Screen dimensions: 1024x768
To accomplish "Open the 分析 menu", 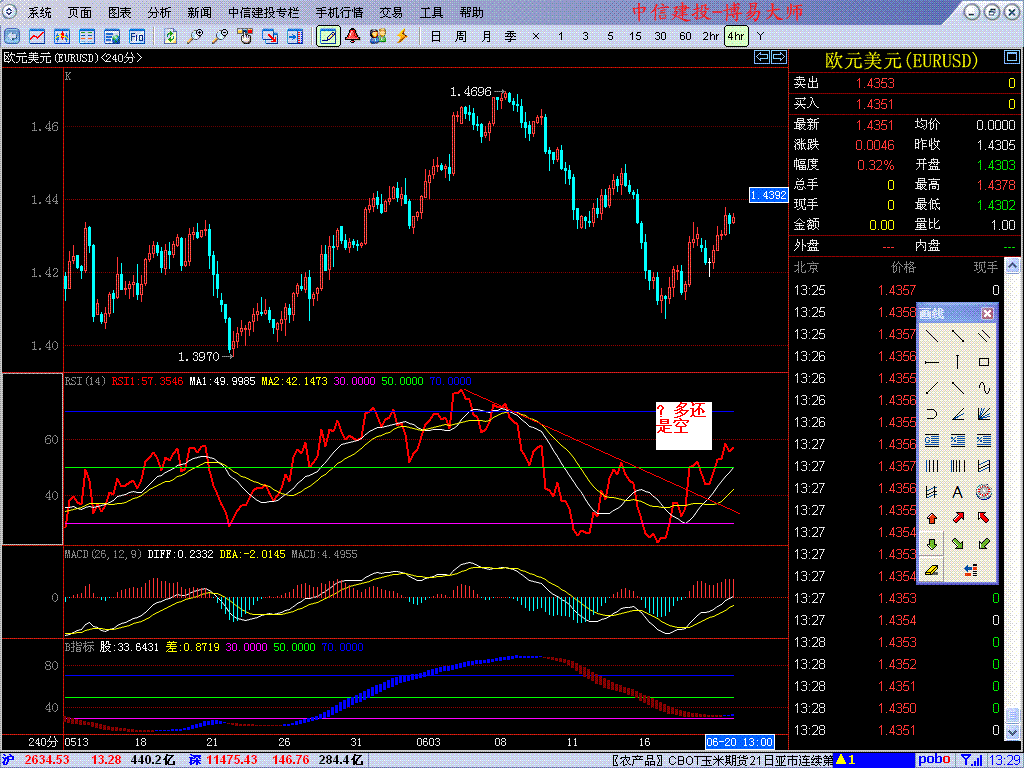I will 160,13.
